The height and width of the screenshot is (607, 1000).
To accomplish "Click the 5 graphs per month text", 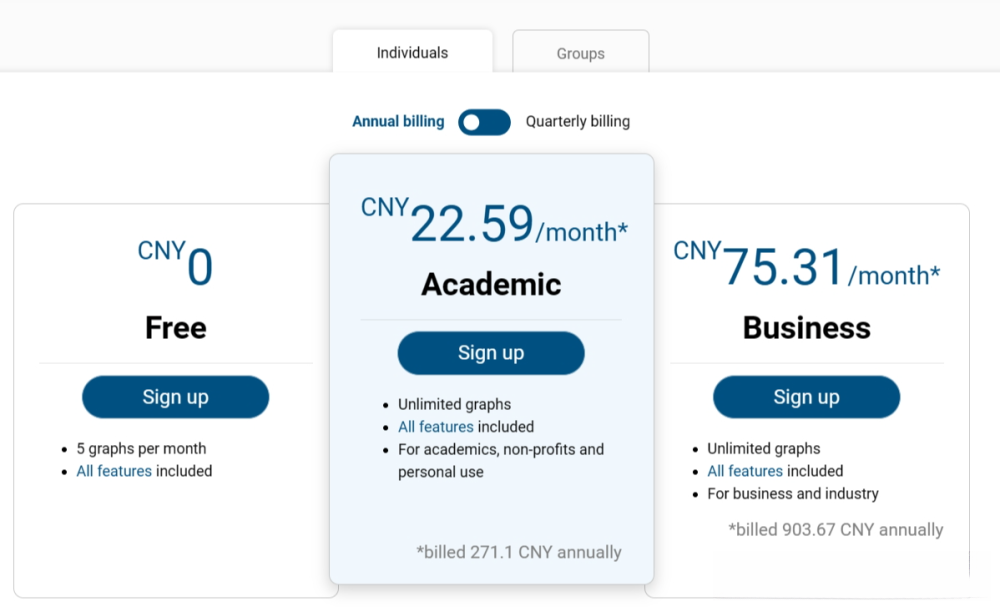I will (x=141, y=449).
